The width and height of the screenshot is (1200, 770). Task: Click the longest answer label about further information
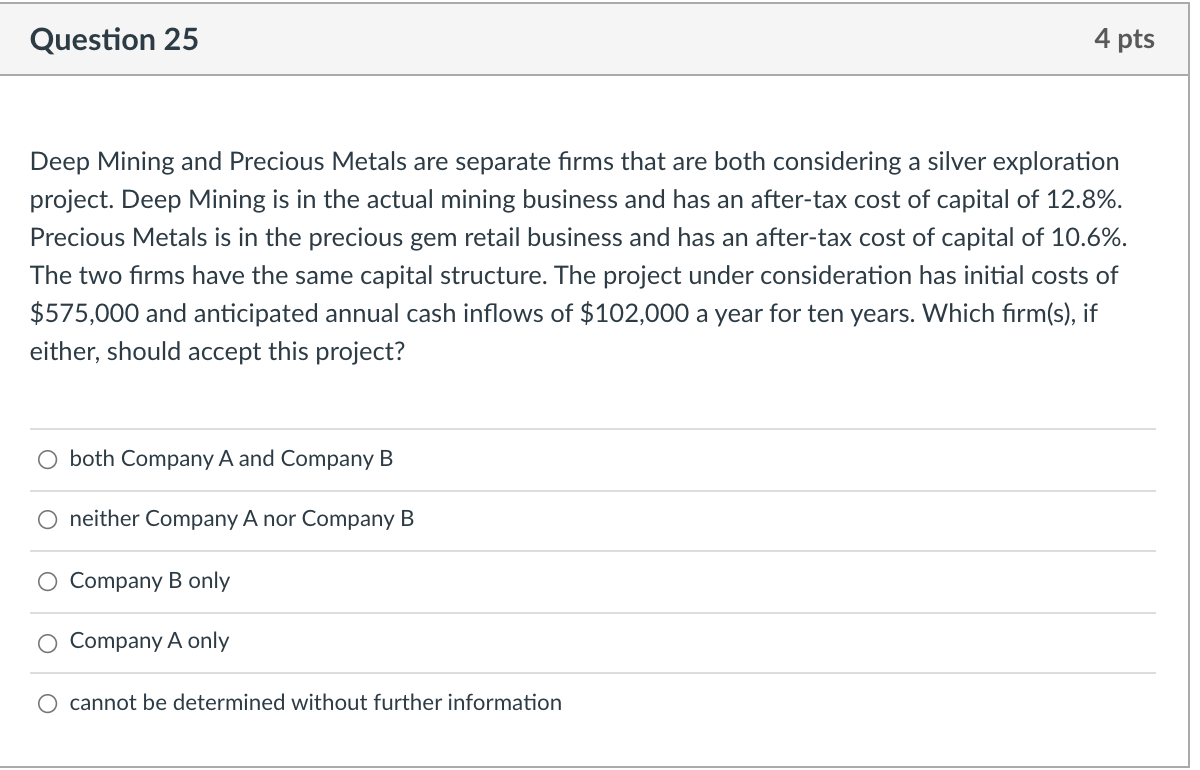tap(315, 703)
